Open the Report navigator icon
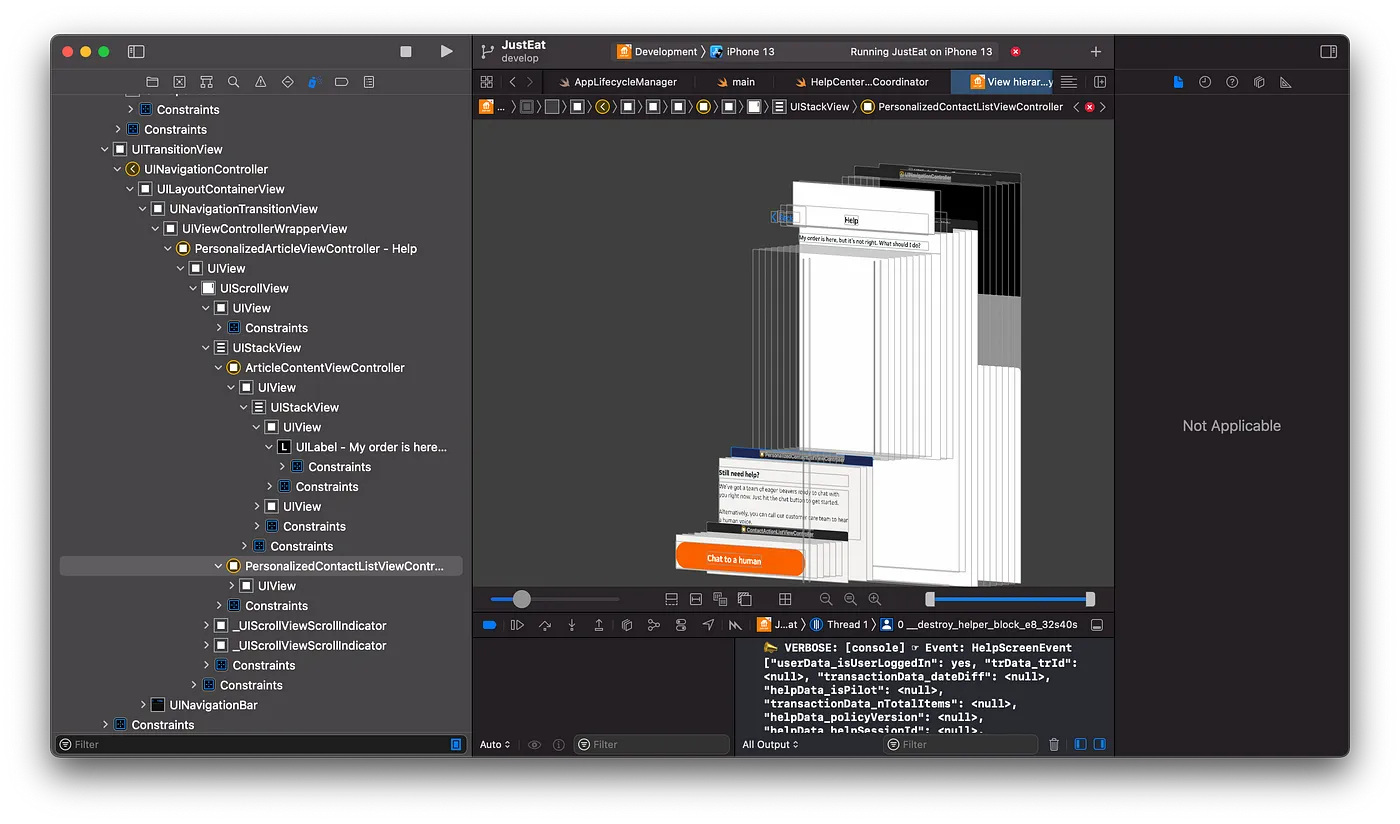1400x824 pixels. pyautogui.click(x=368, y=82)
